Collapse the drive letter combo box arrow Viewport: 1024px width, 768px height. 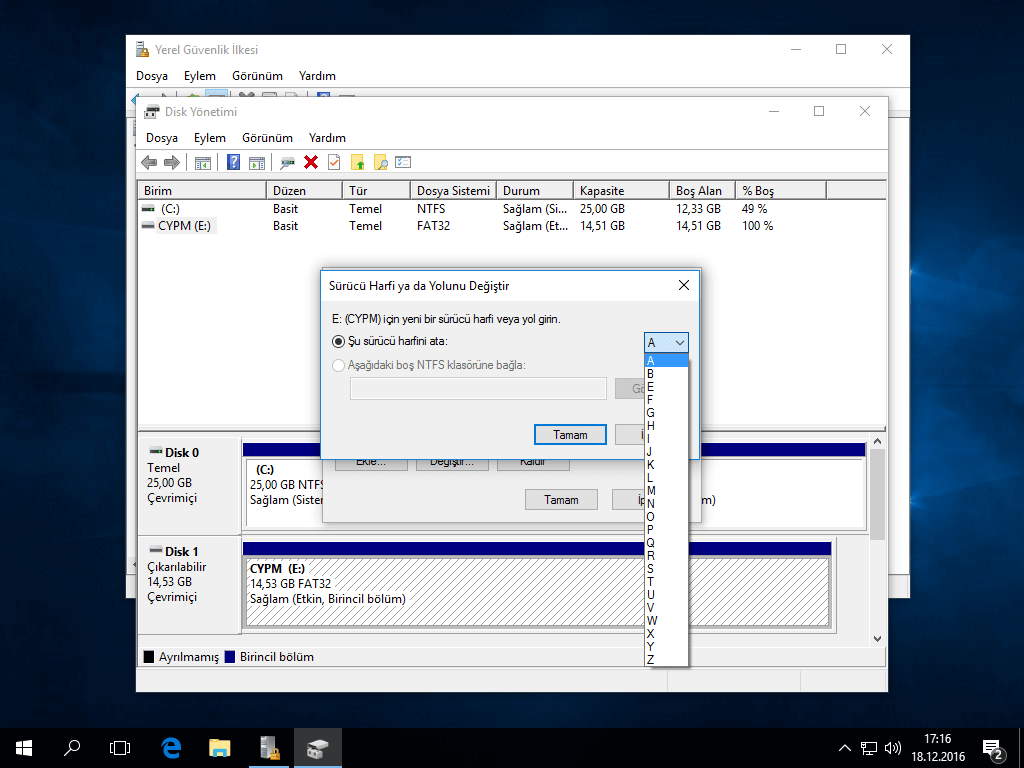tap(679, 342)
